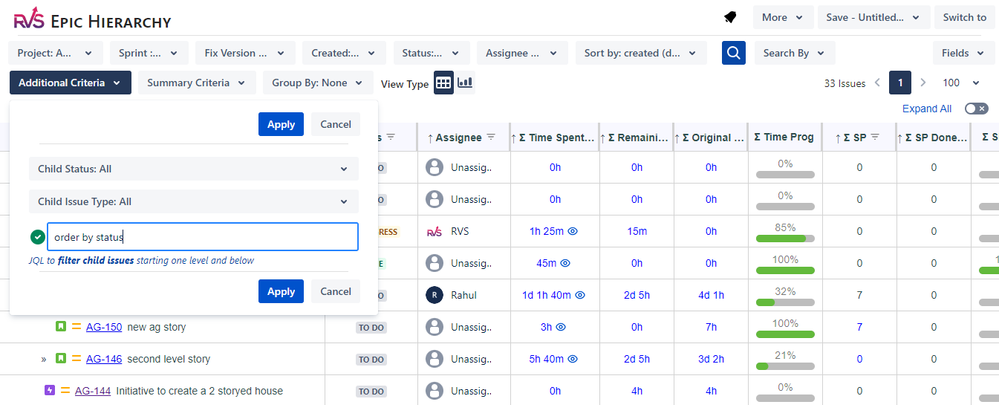
Task: Click the bottom Apply button
Action: (x=281, y=291)
